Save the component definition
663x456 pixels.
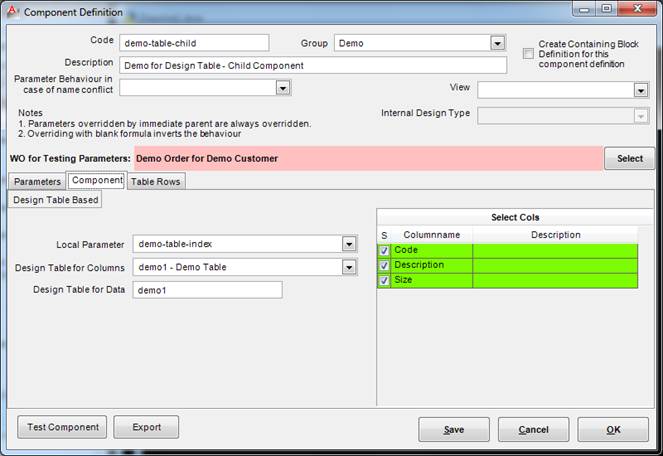click(454, 429)
